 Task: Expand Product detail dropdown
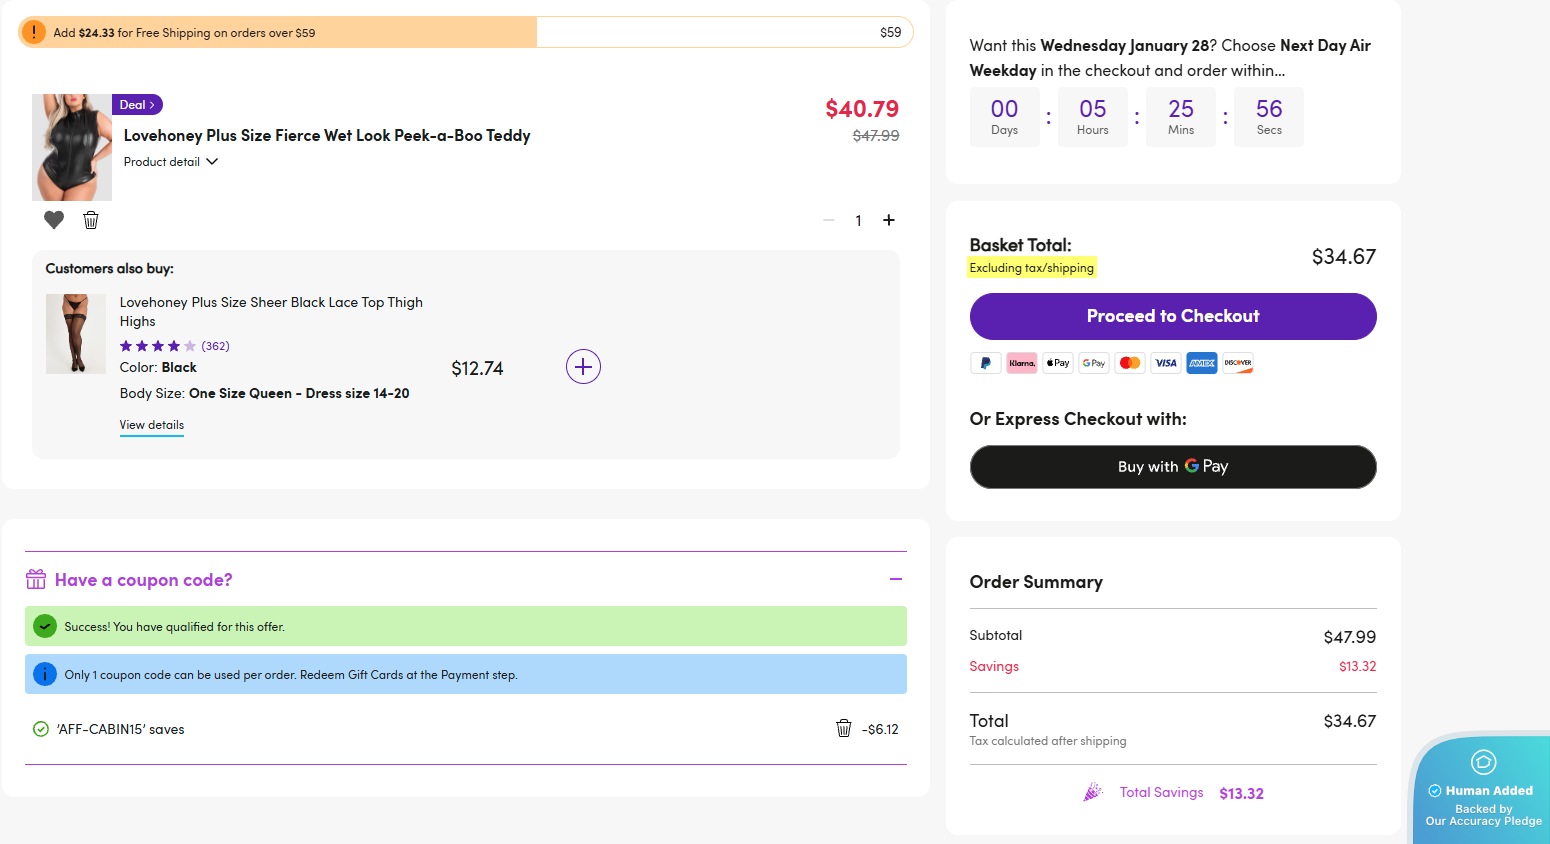click(x=171, y=162)
